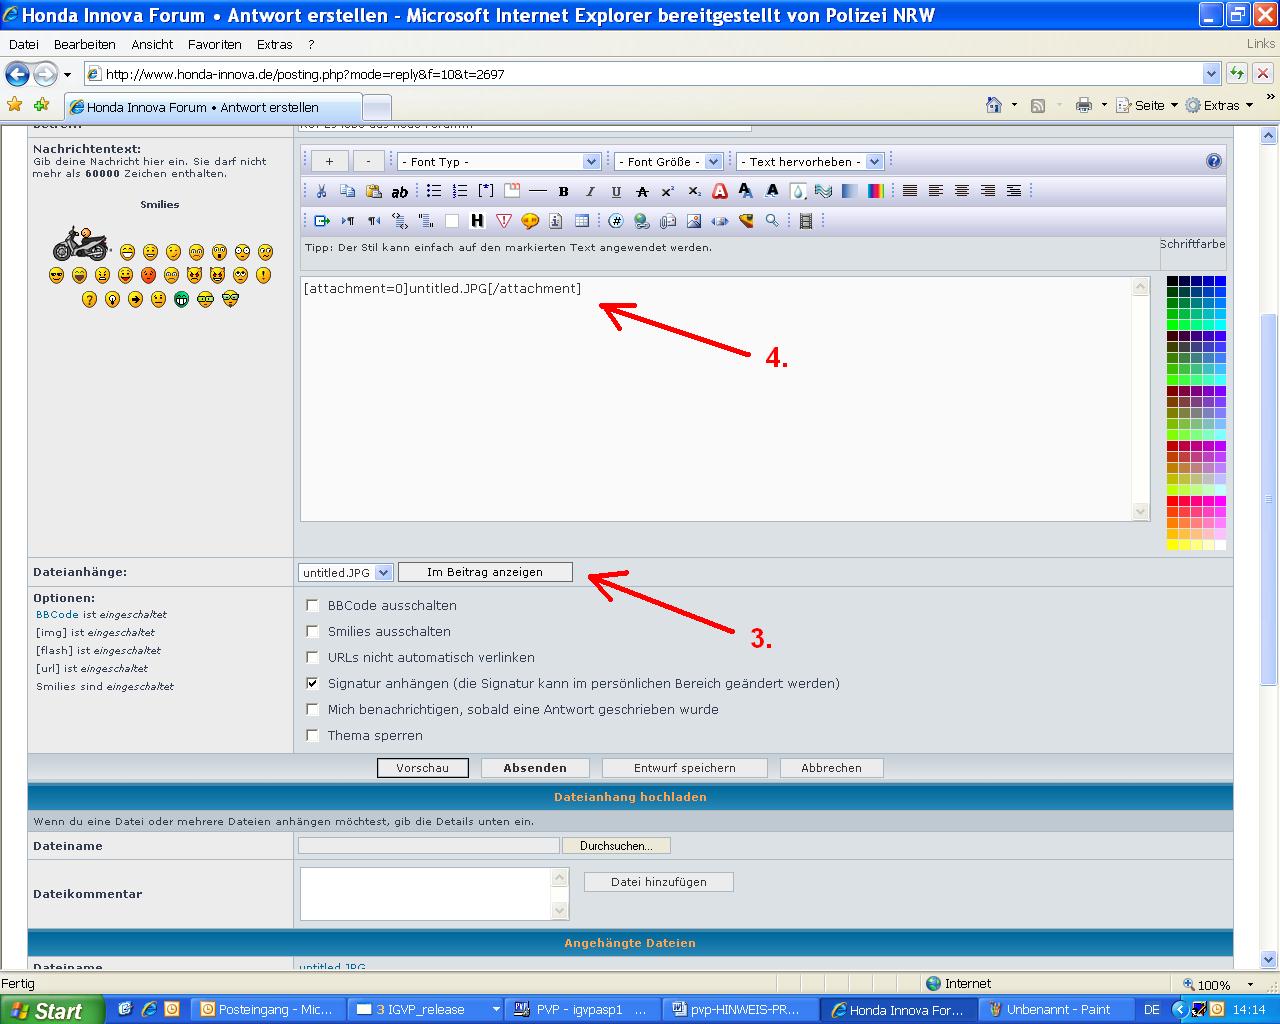Insert a bulleted list

434,191
